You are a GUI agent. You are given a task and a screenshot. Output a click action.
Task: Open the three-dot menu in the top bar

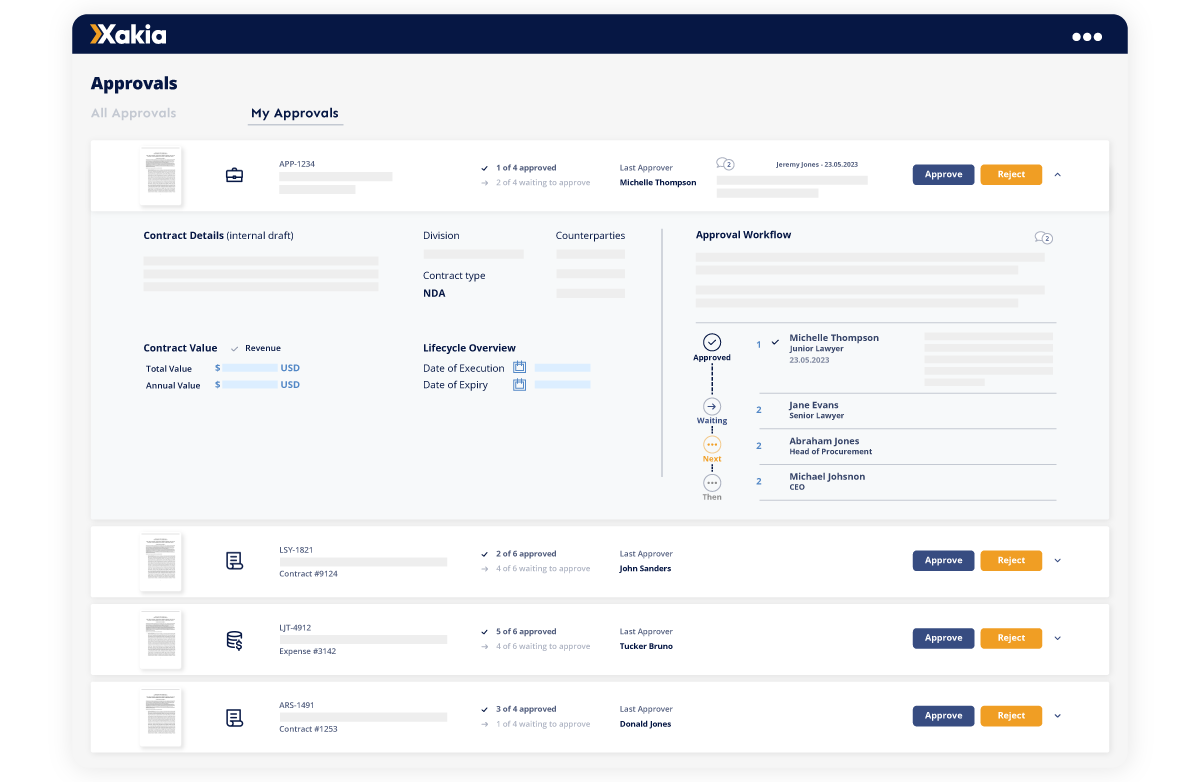tap(1086, 35)
